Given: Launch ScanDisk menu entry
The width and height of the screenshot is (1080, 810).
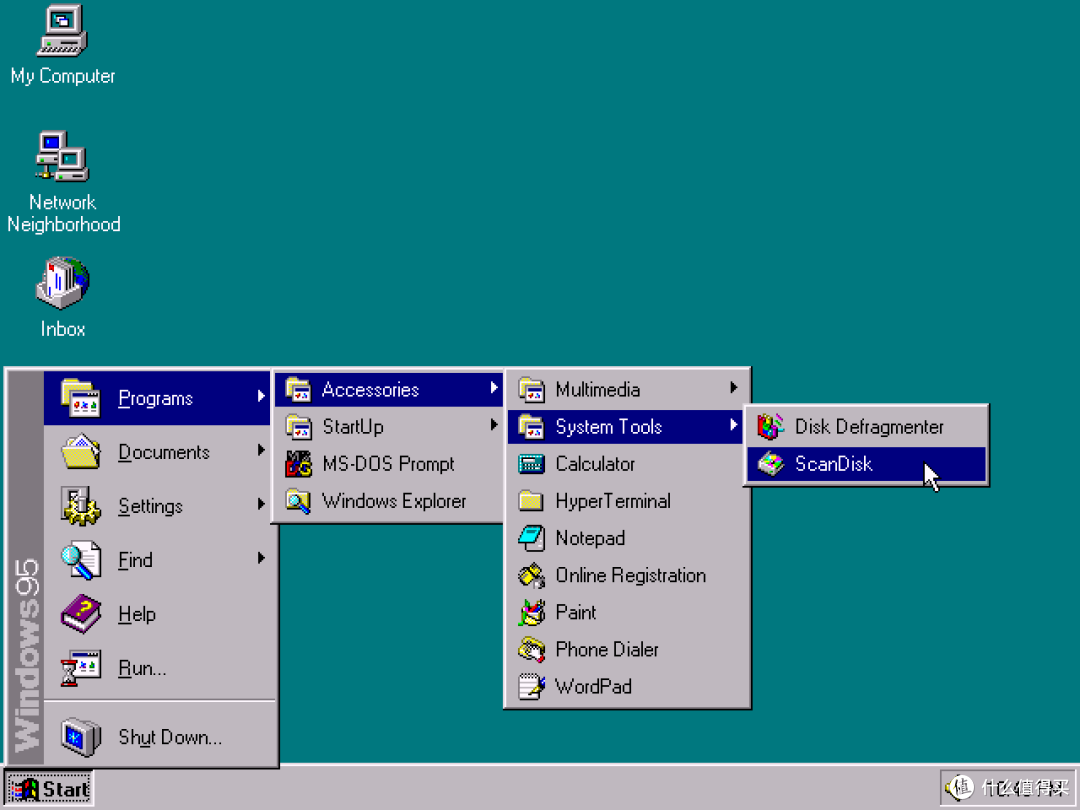Looking at the screenshot, I should [866, 464].
